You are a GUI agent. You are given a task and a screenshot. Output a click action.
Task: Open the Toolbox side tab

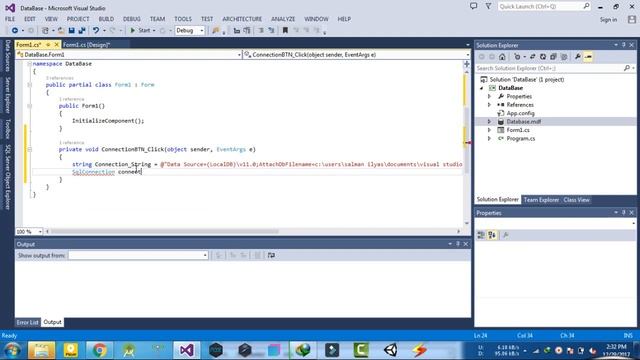7,129
